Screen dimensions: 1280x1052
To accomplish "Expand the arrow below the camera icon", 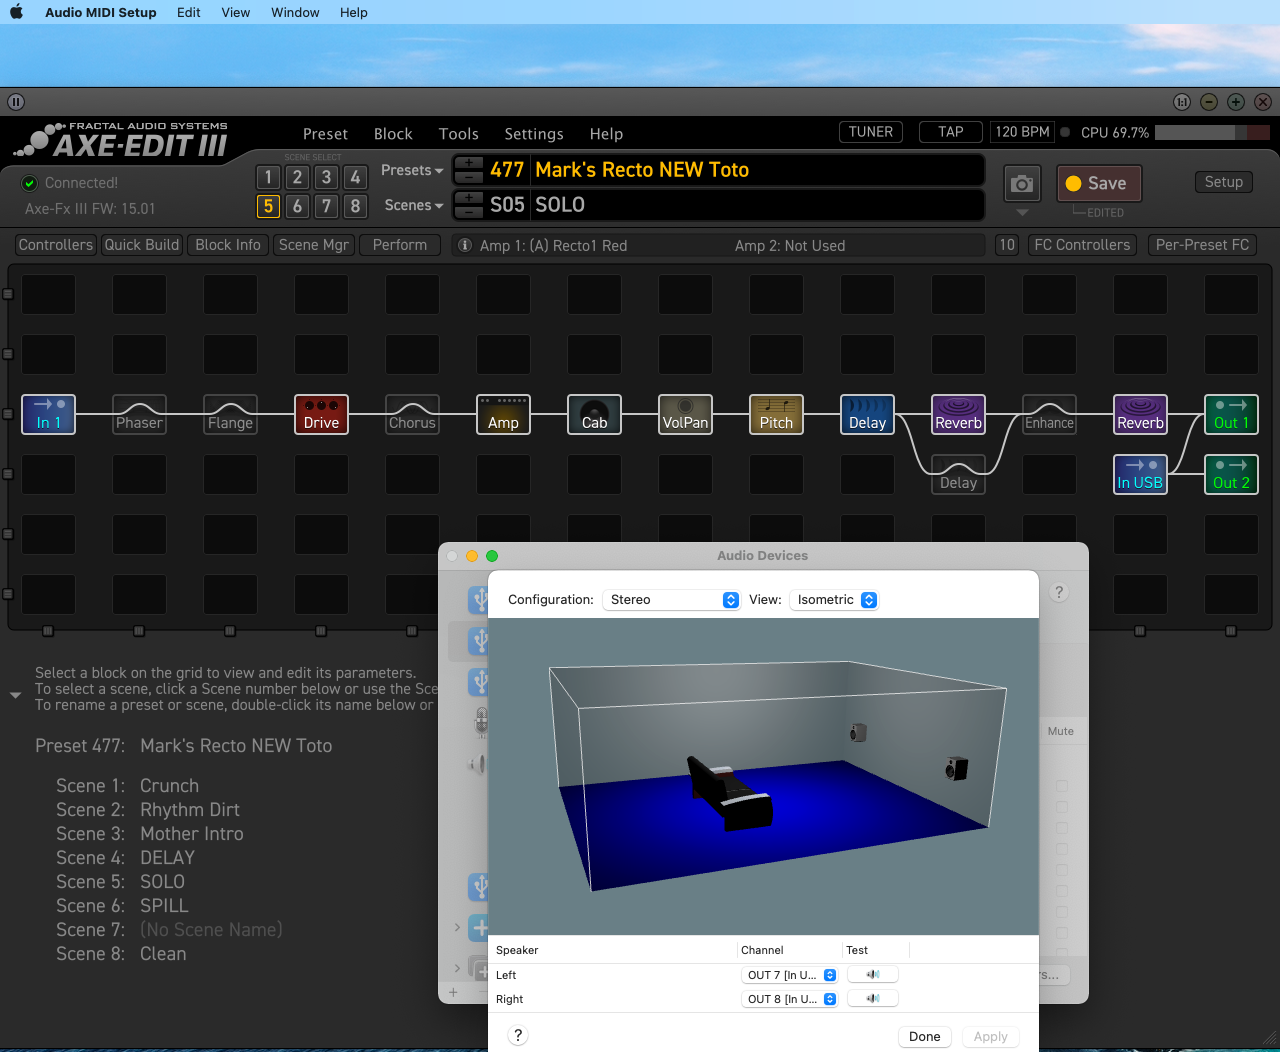I will pos(1022,213).
